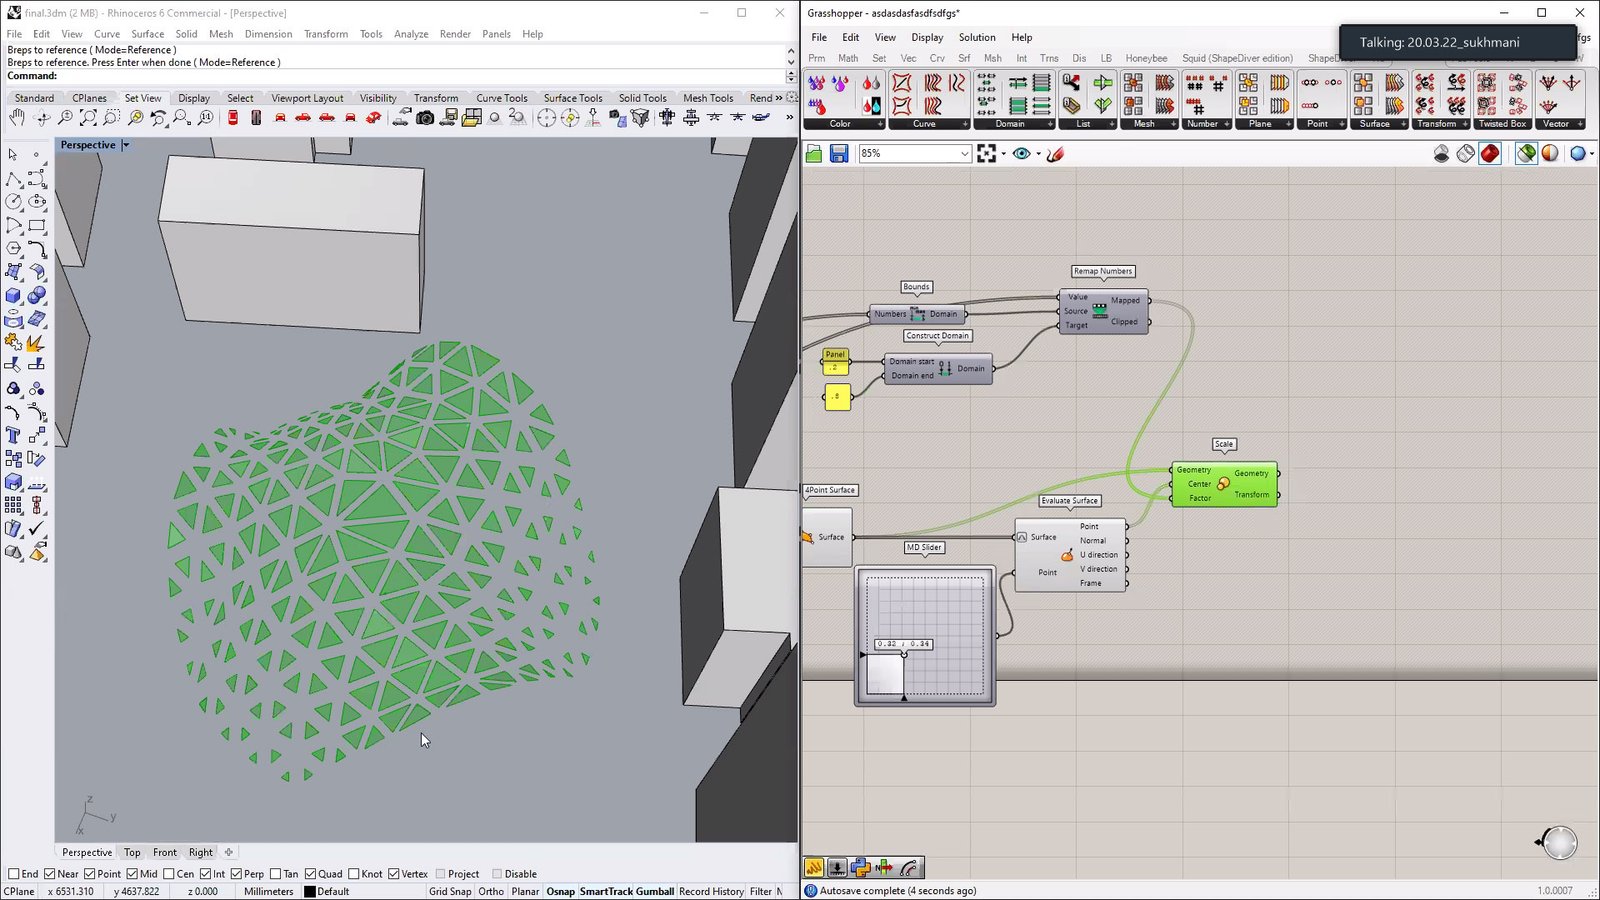
Task: Switch to the Curve Tools toolbar tab
Action: pyautogui.click(x=501, y=98)
